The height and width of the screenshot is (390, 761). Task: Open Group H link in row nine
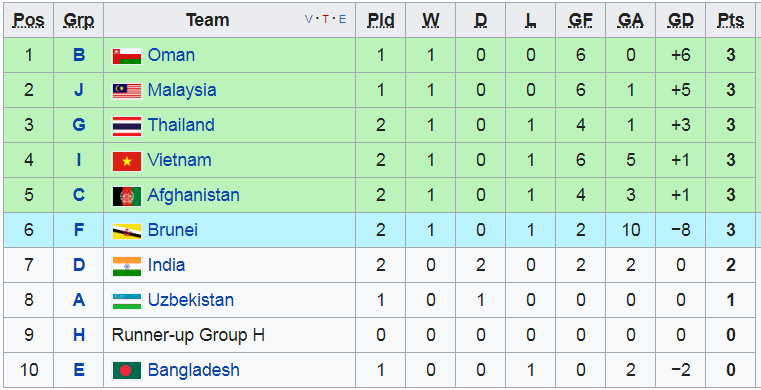(79, 335)
